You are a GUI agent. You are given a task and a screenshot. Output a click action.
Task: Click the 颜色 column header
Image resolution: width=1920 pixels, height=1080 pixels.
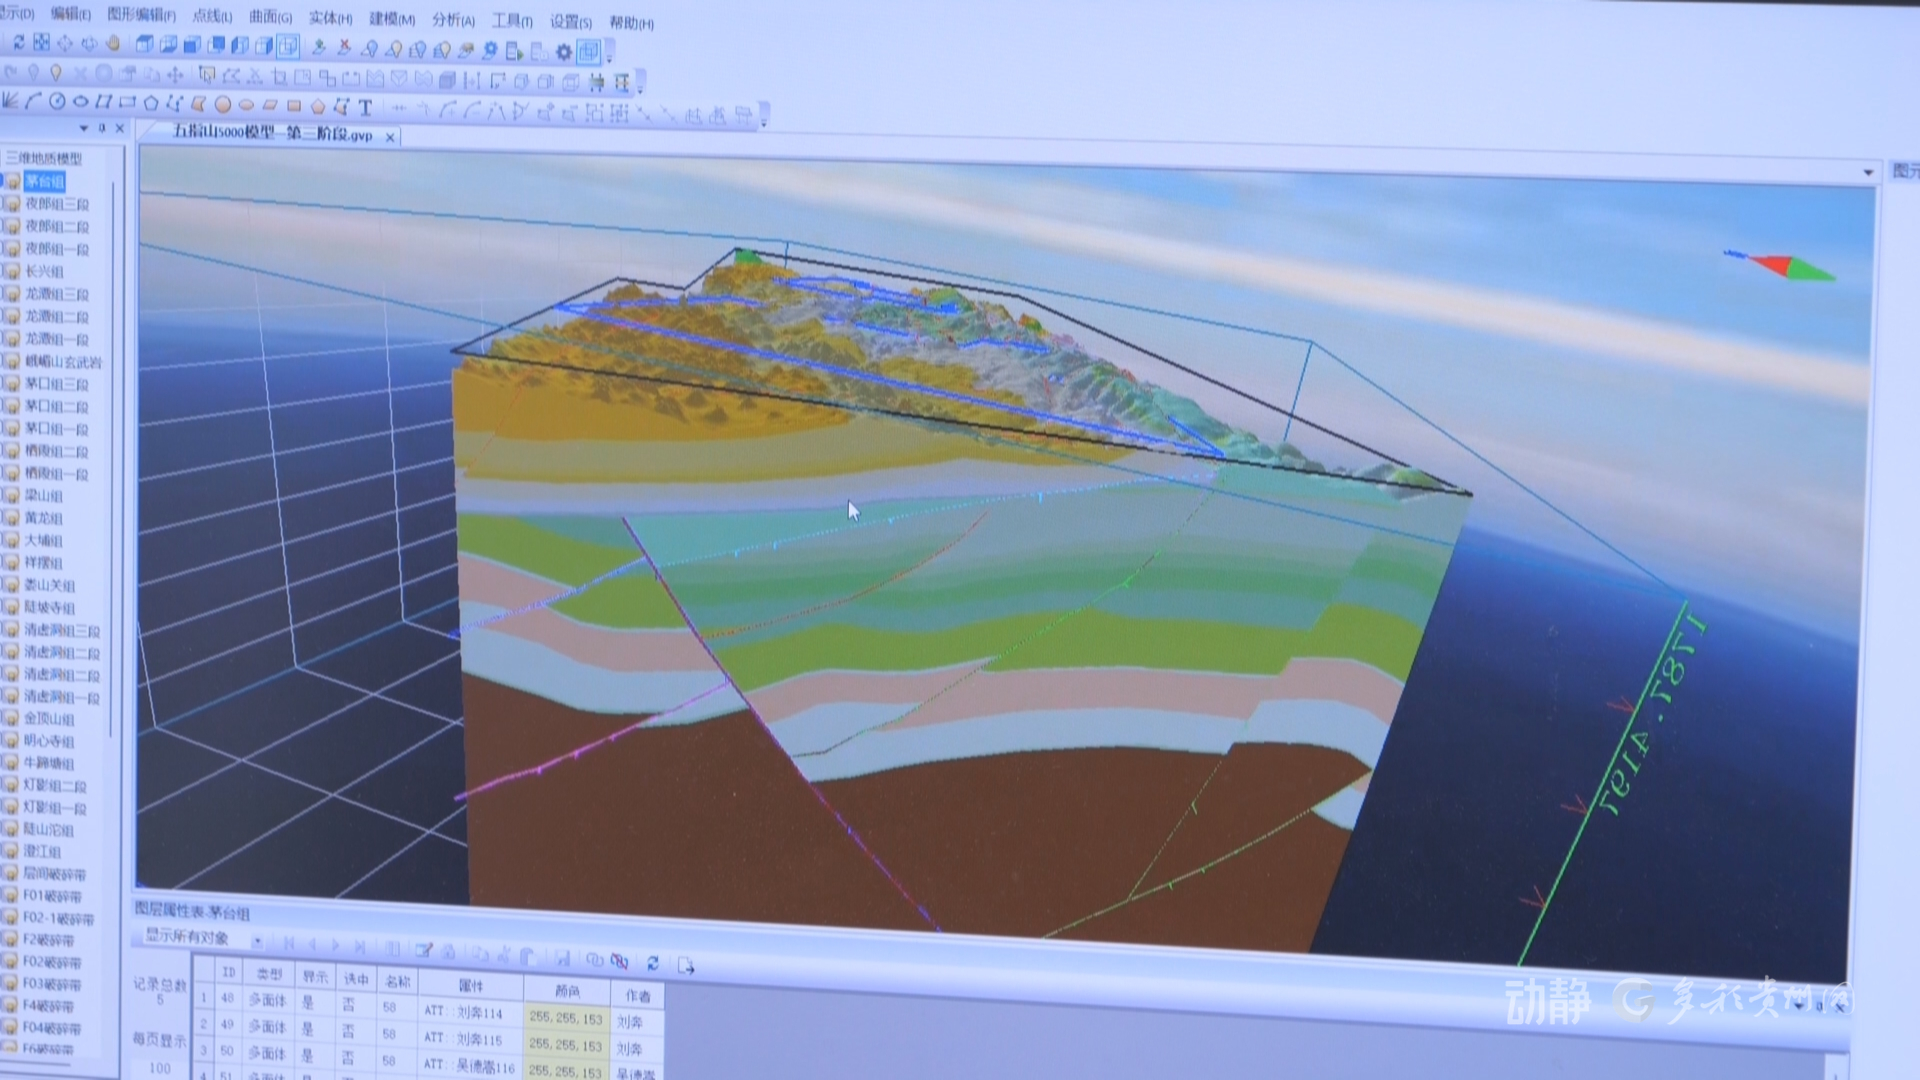coord(567,990)
